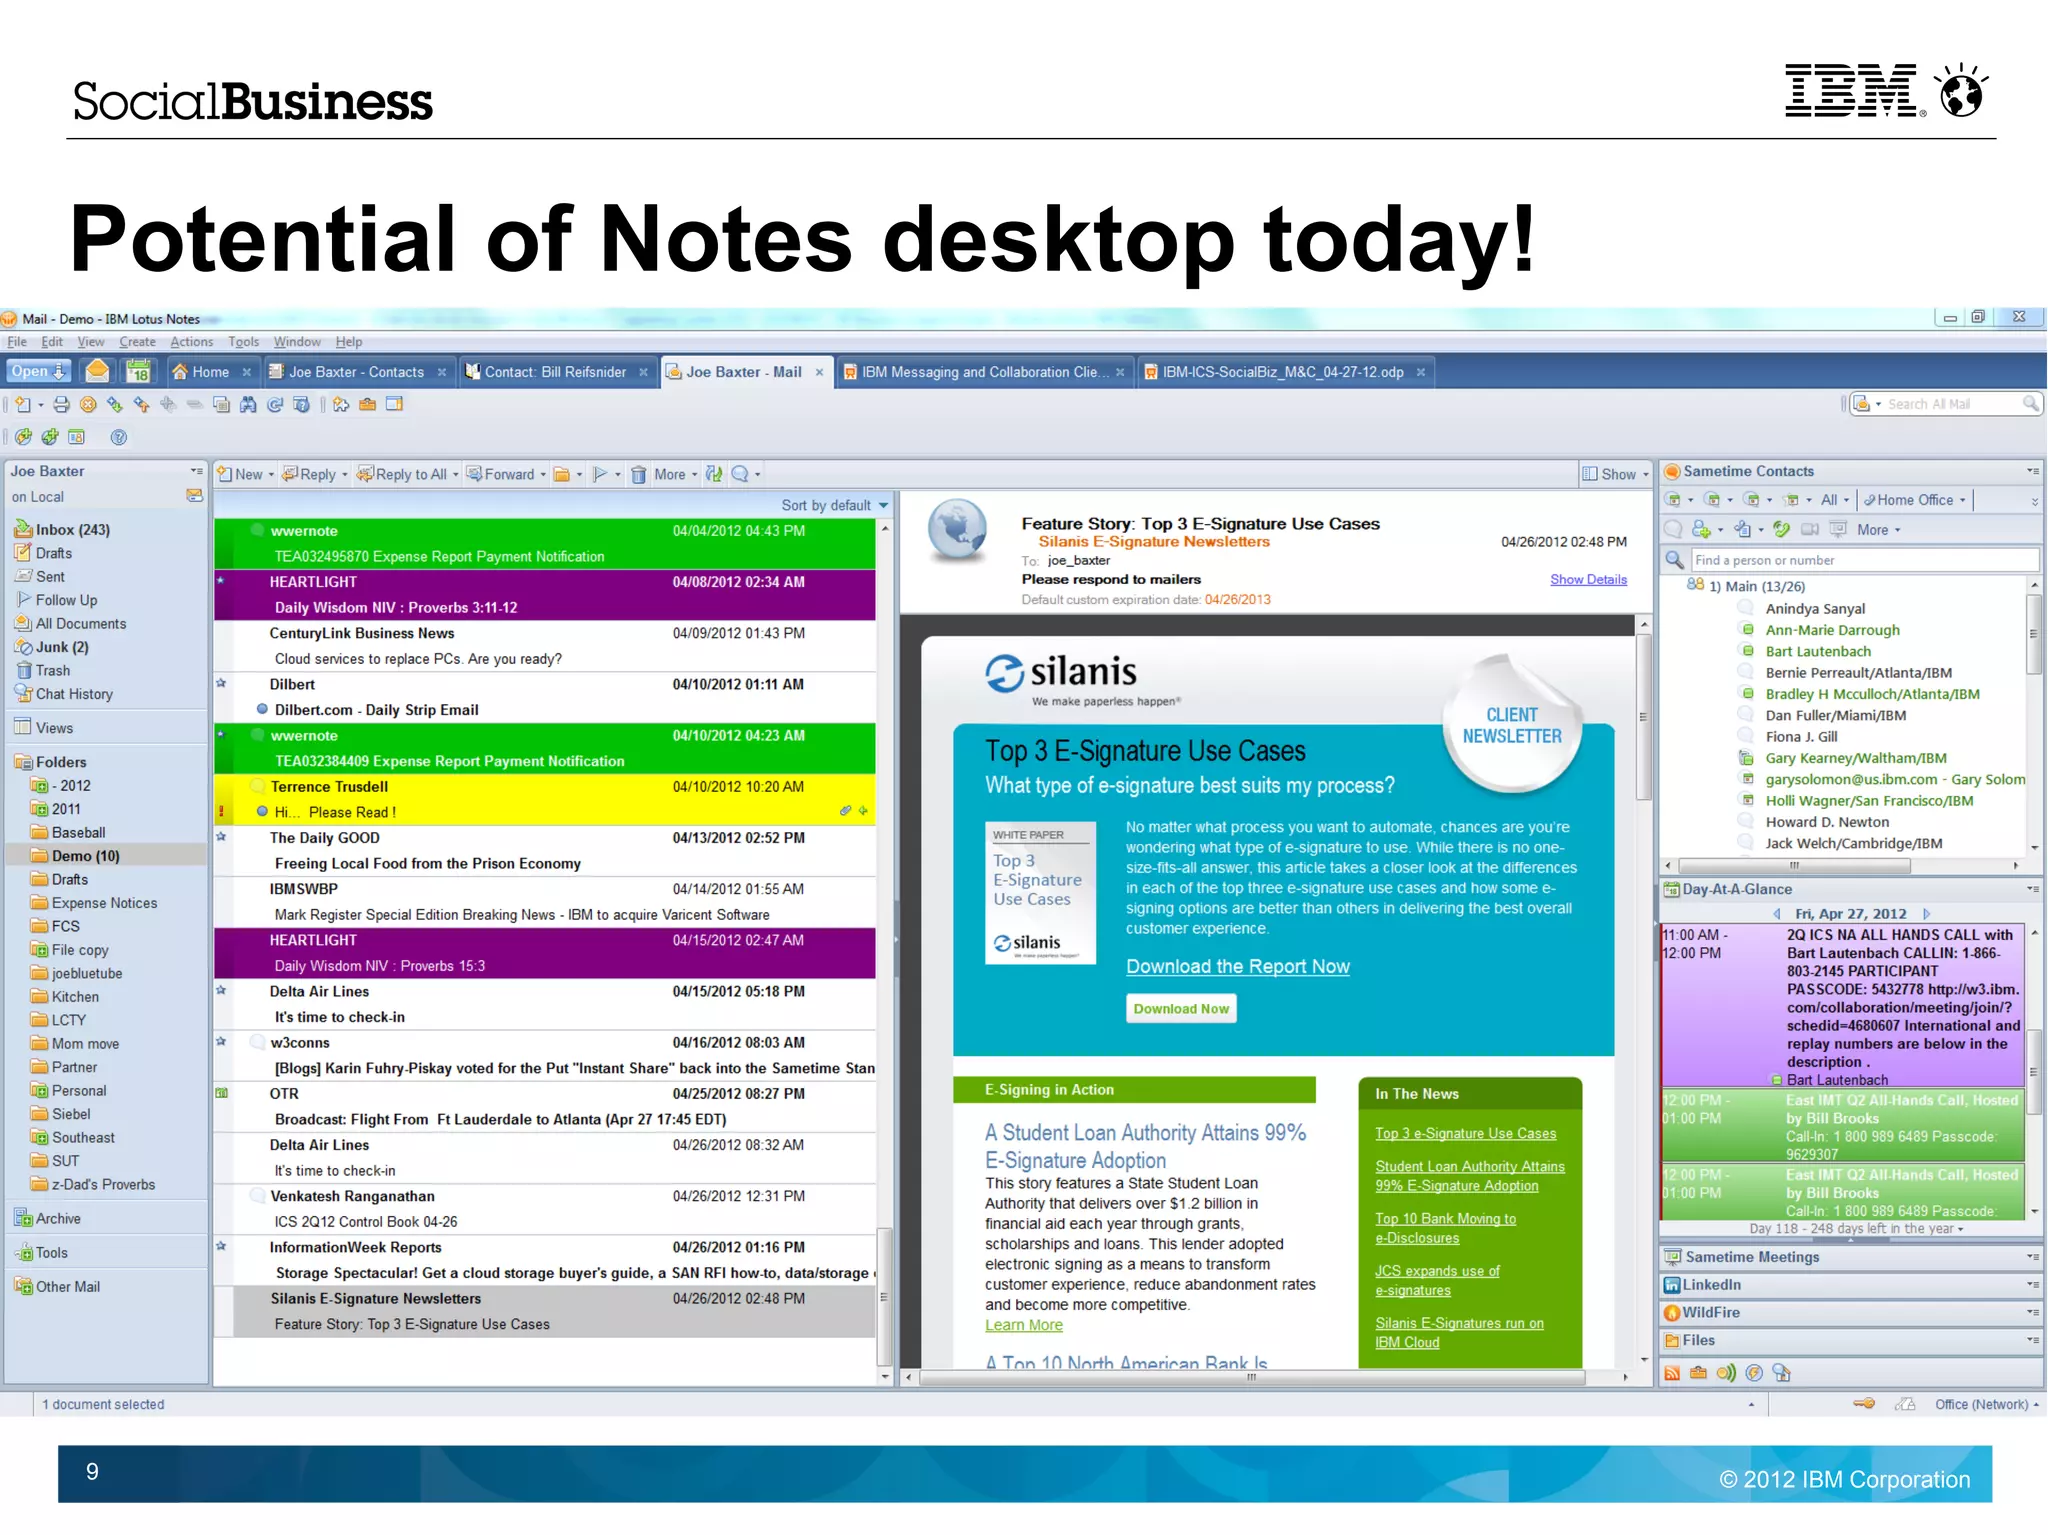This screenshot has width=2048, height=1535.
Task: Click the orange Stop icon in toolbar
Action: [88, 405]
